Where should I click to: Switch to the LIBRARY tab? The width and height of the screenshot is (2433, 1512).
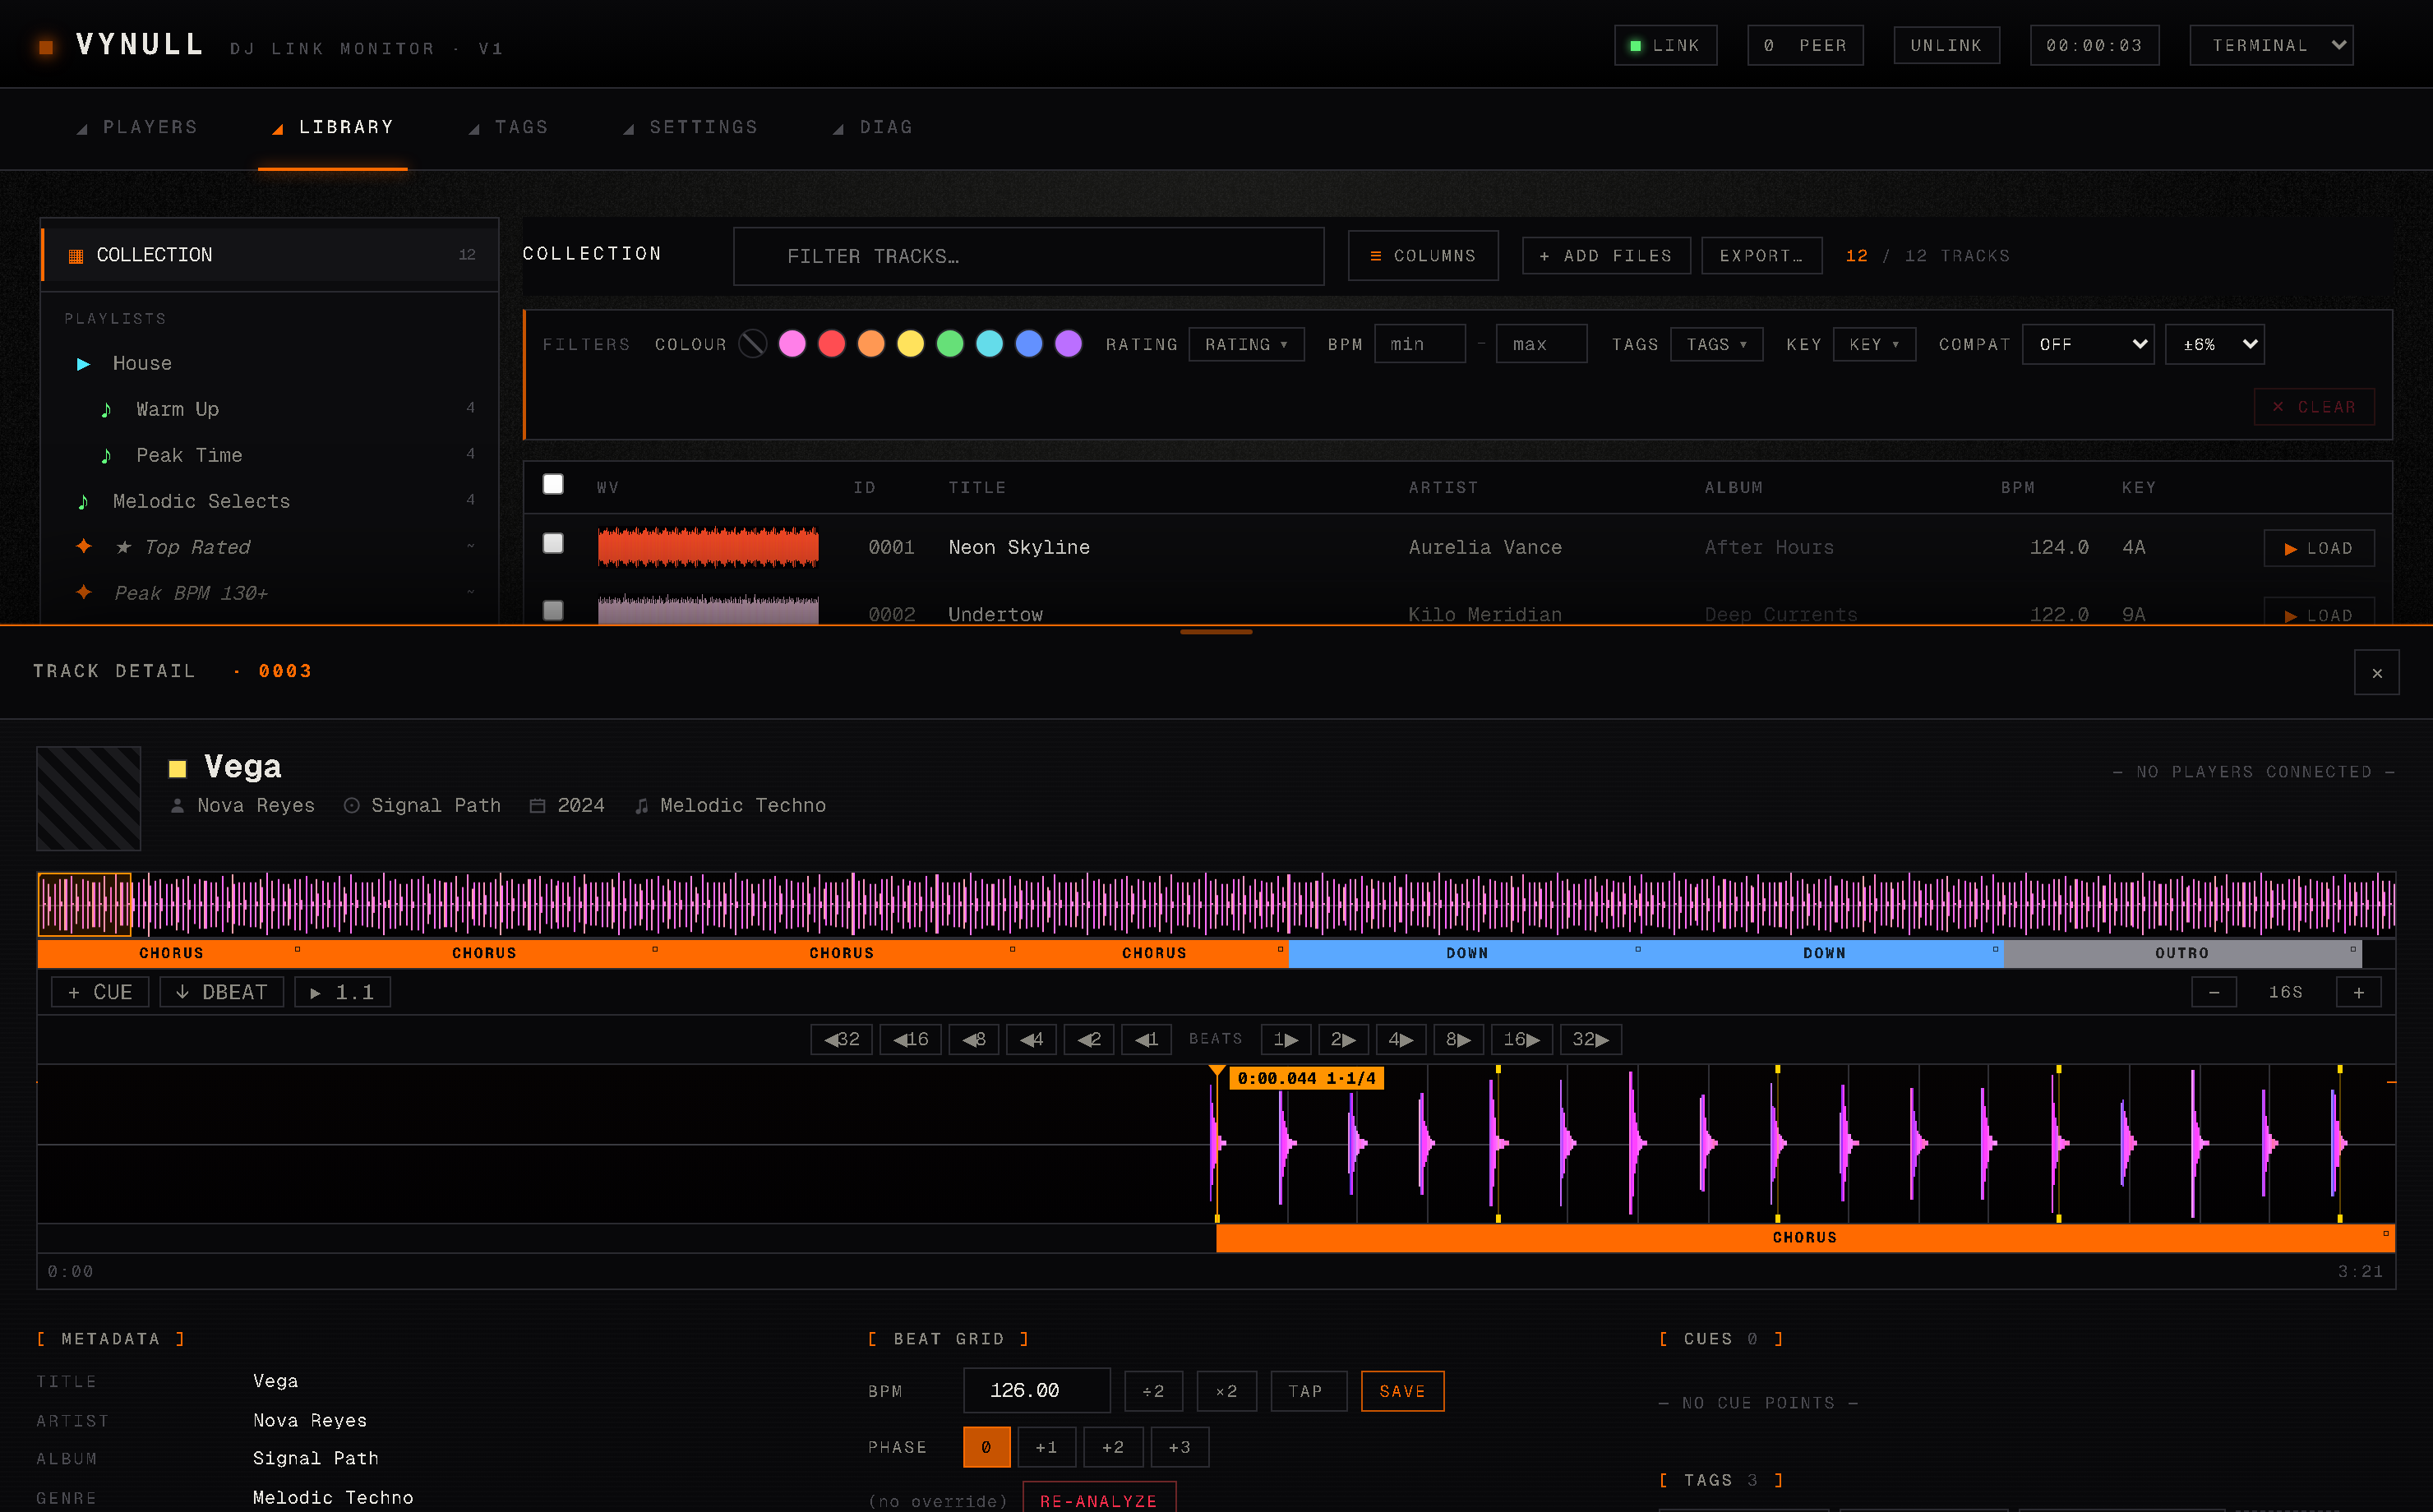click(x=333, y=128)
